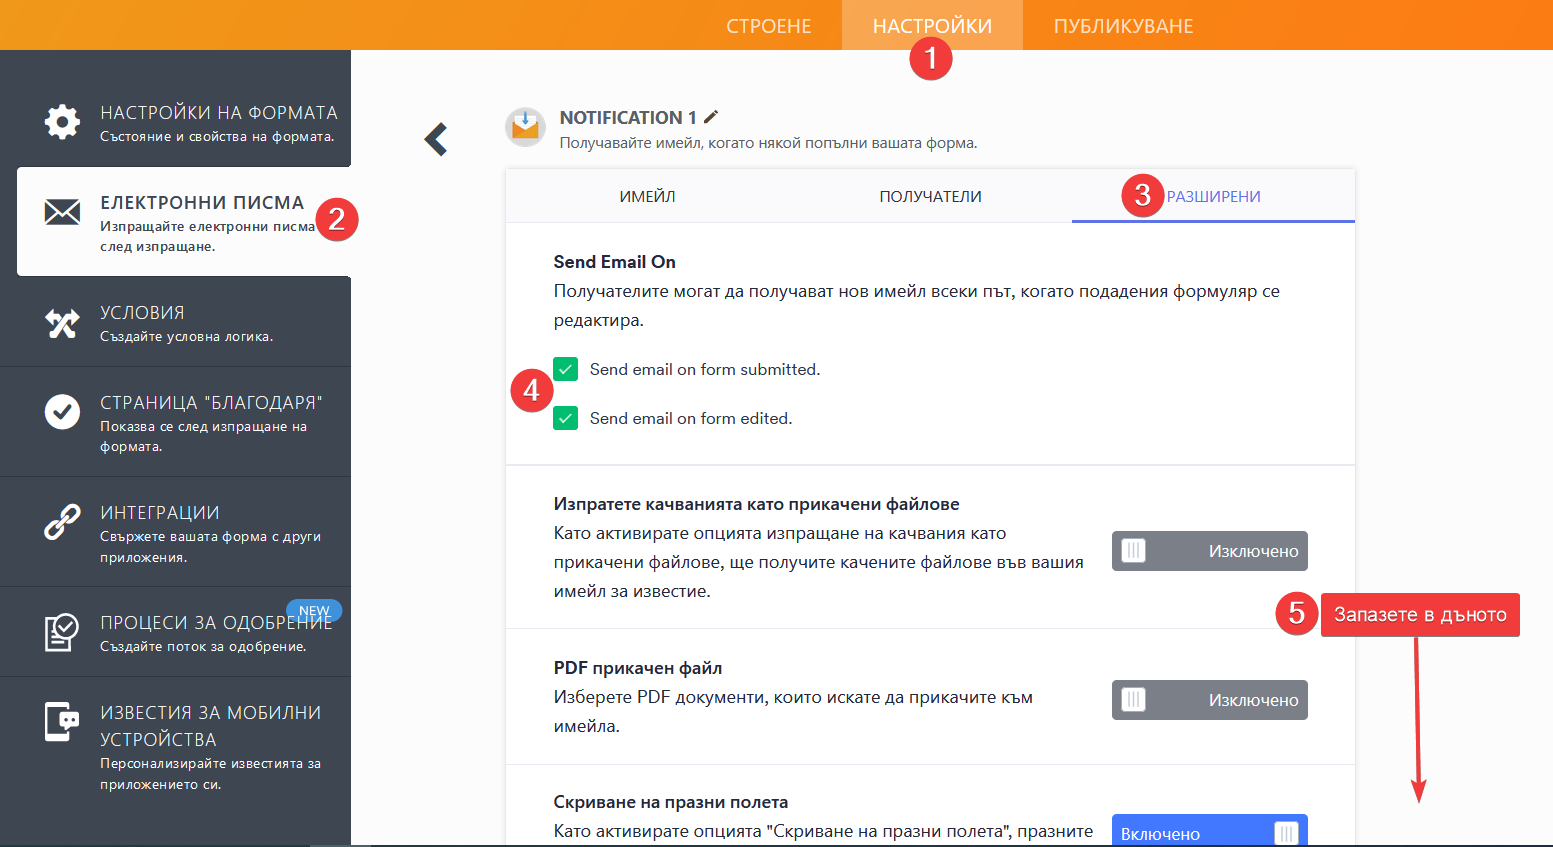Click the Процеси за одобрение icon
1553x847 pixels.
(x=62, y=632)
